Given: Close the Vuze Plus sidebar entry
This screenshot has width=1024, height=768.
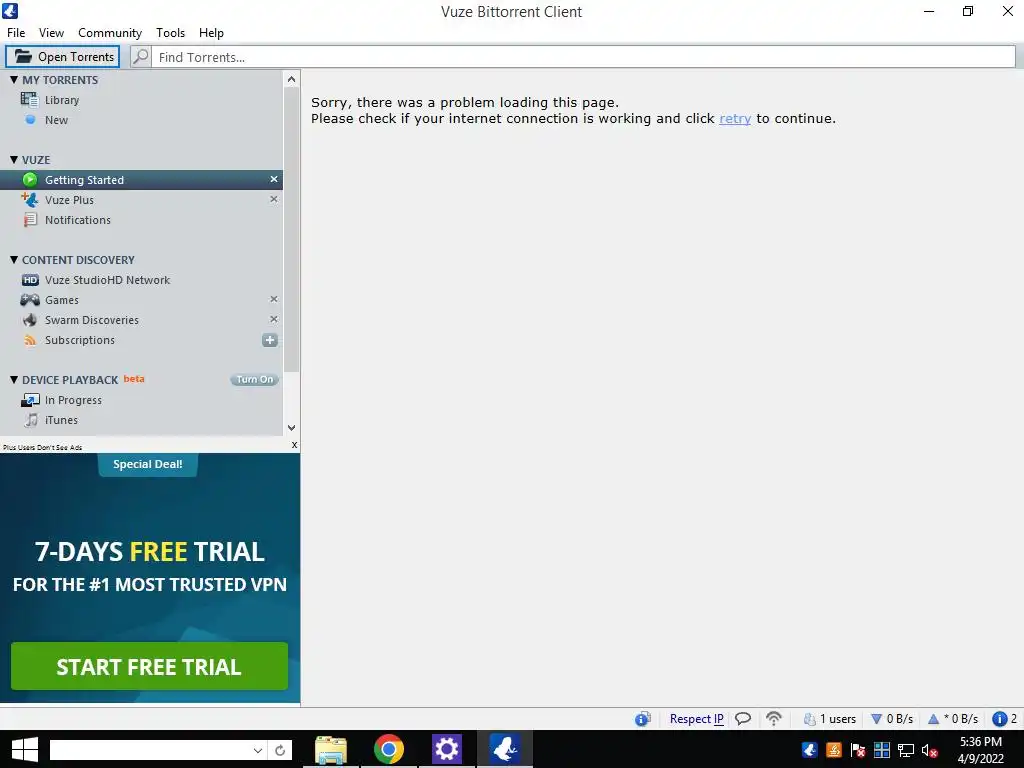Looking at the screenshot, I should [x=274, y=199].
